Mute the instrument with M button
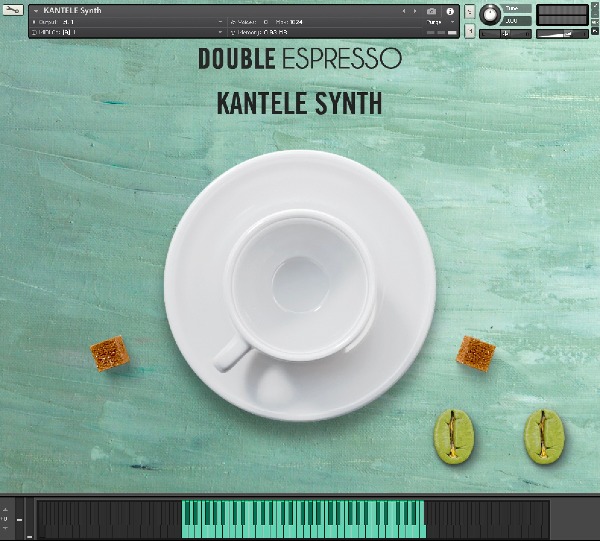This screenshot has width=600, height=541. 470,30
